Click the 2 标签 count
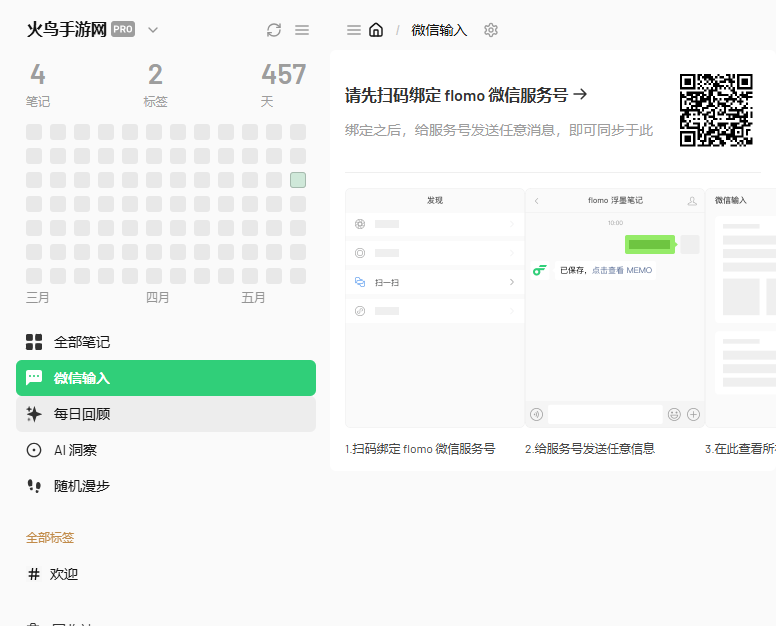This screenshot has width=776, height=626. pyautogui.click(x=155, y=85)
